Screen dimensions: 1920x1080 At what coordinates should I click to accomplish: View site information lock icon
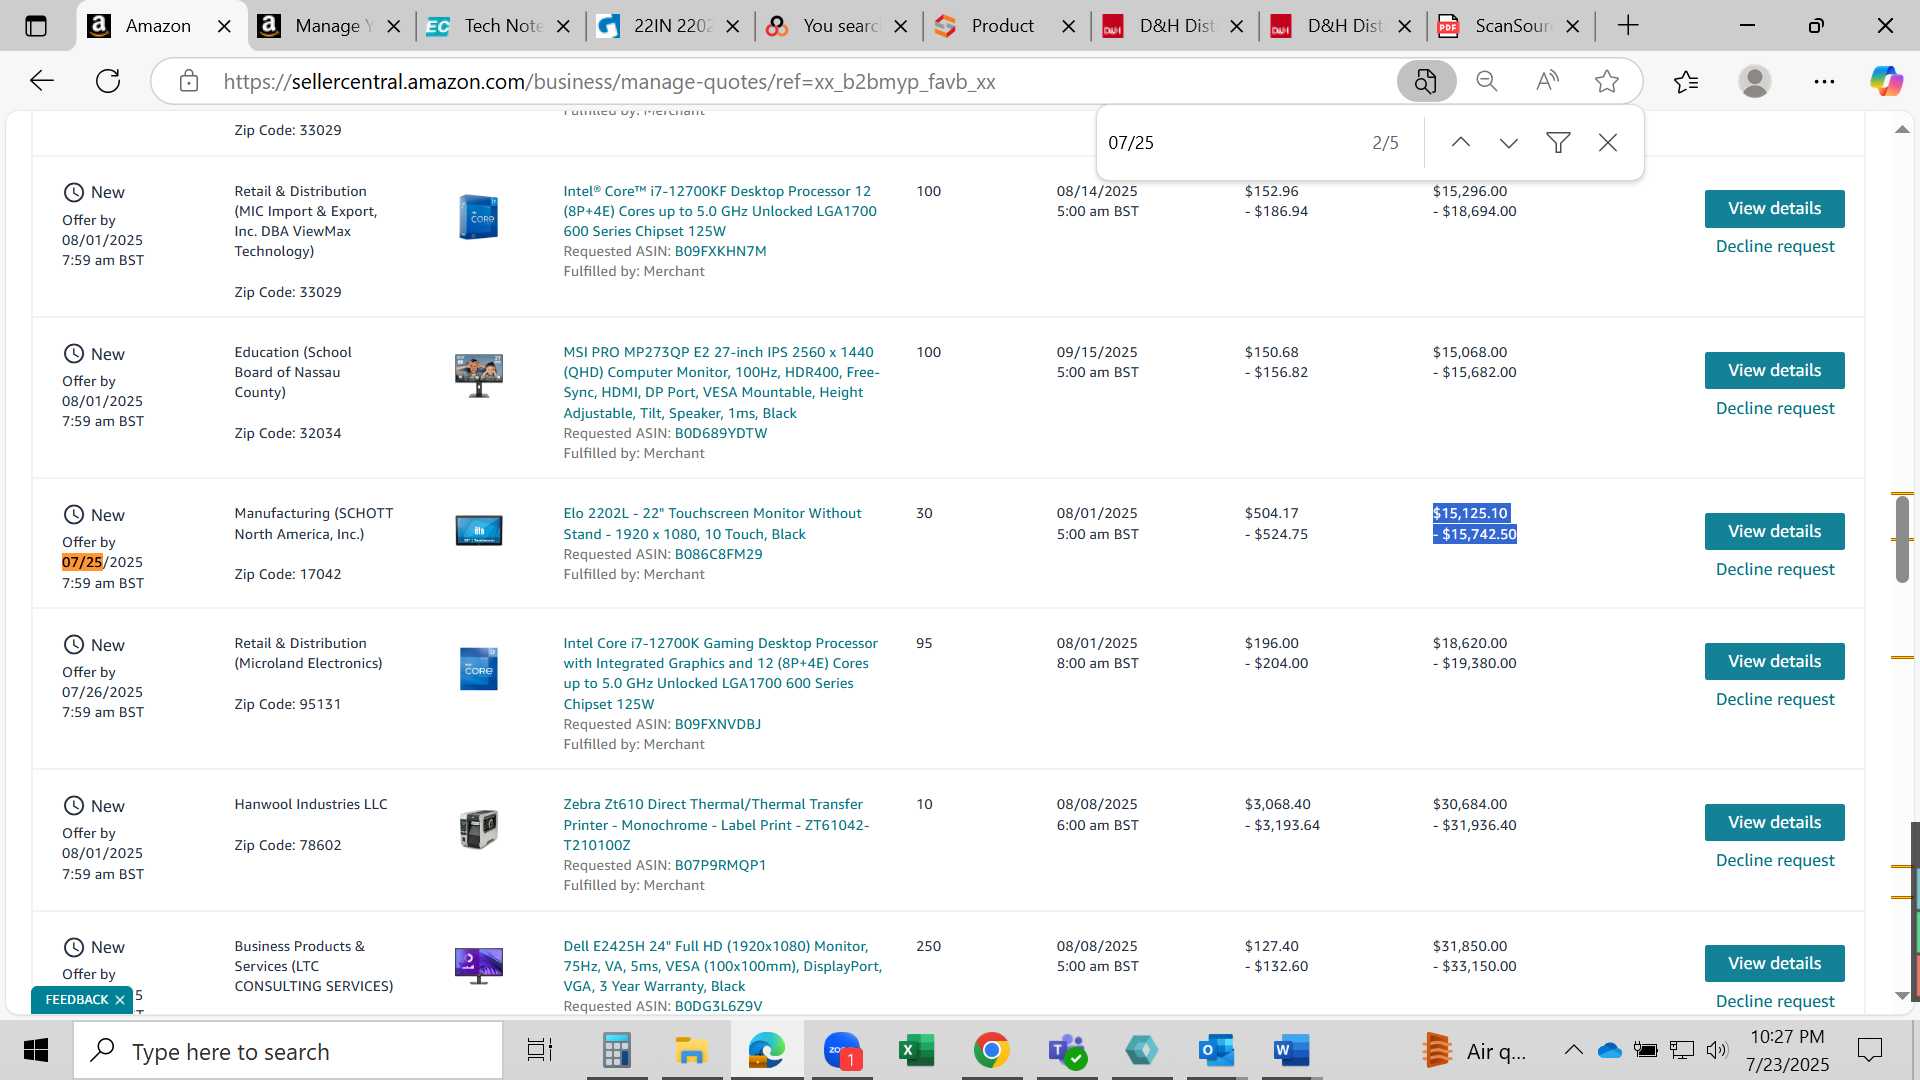point(189,81)
